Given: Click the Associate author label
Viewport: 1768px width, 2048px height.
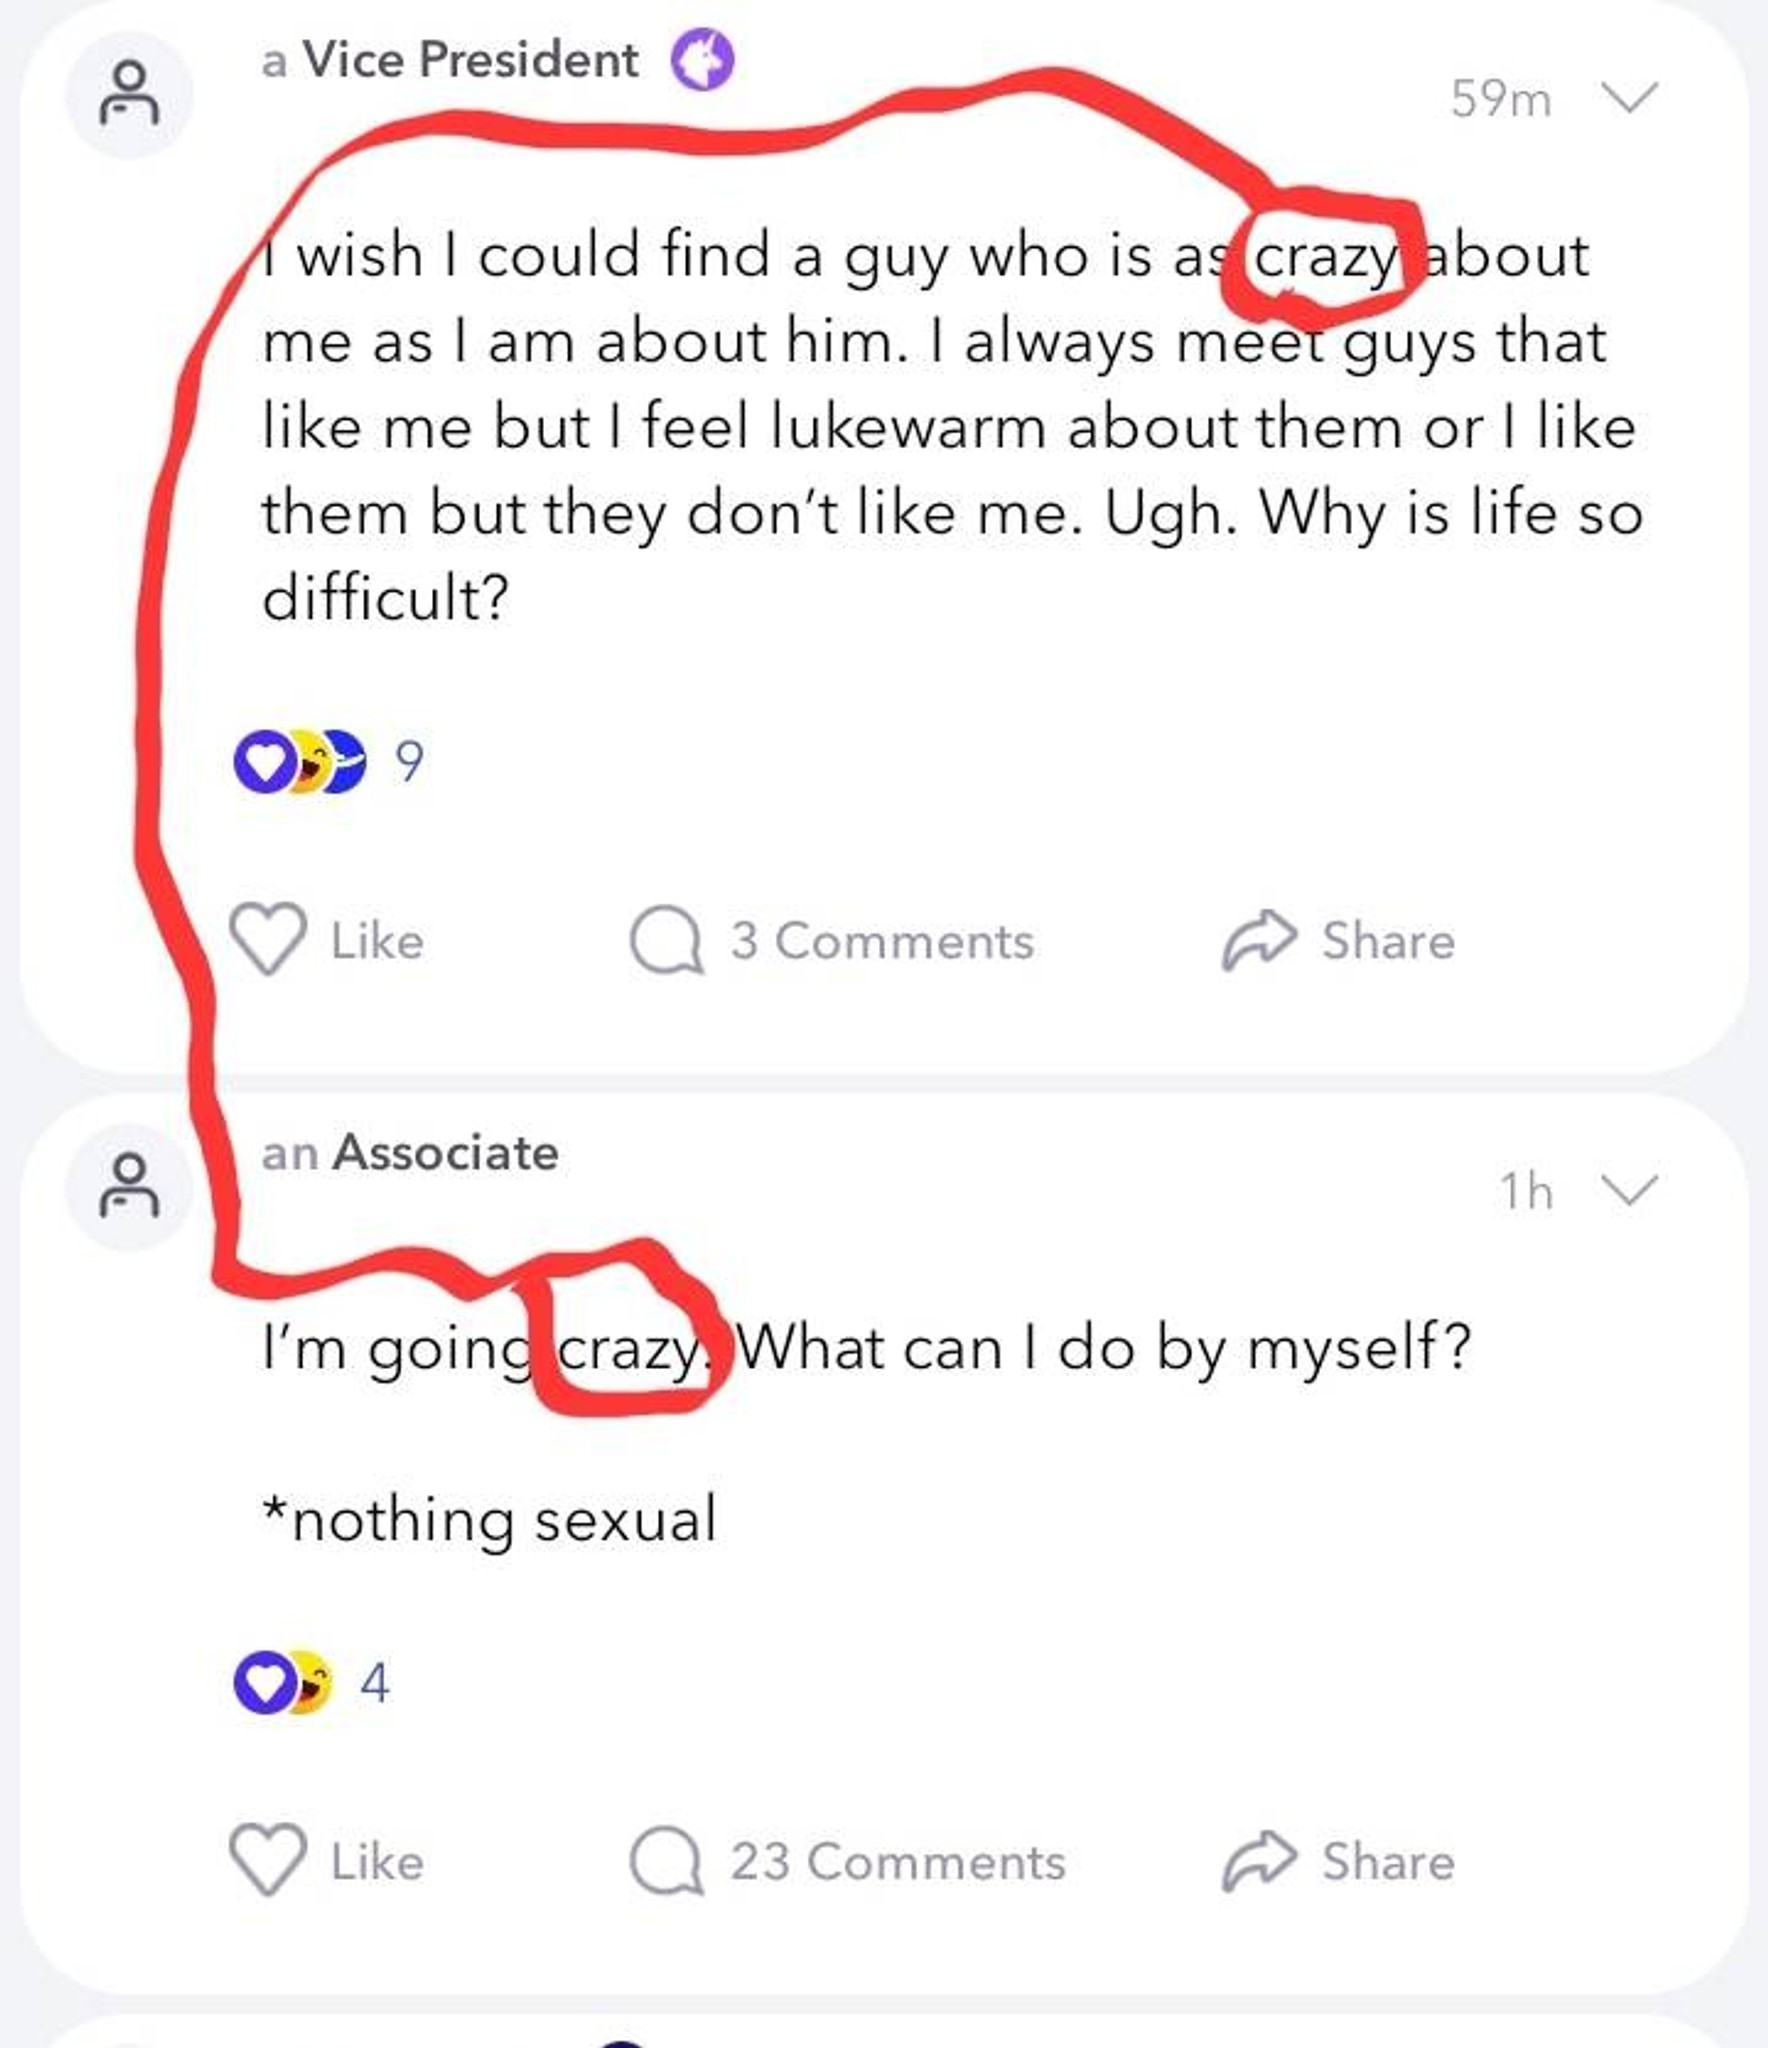Looking at the screenshot, I should 410,1153.
